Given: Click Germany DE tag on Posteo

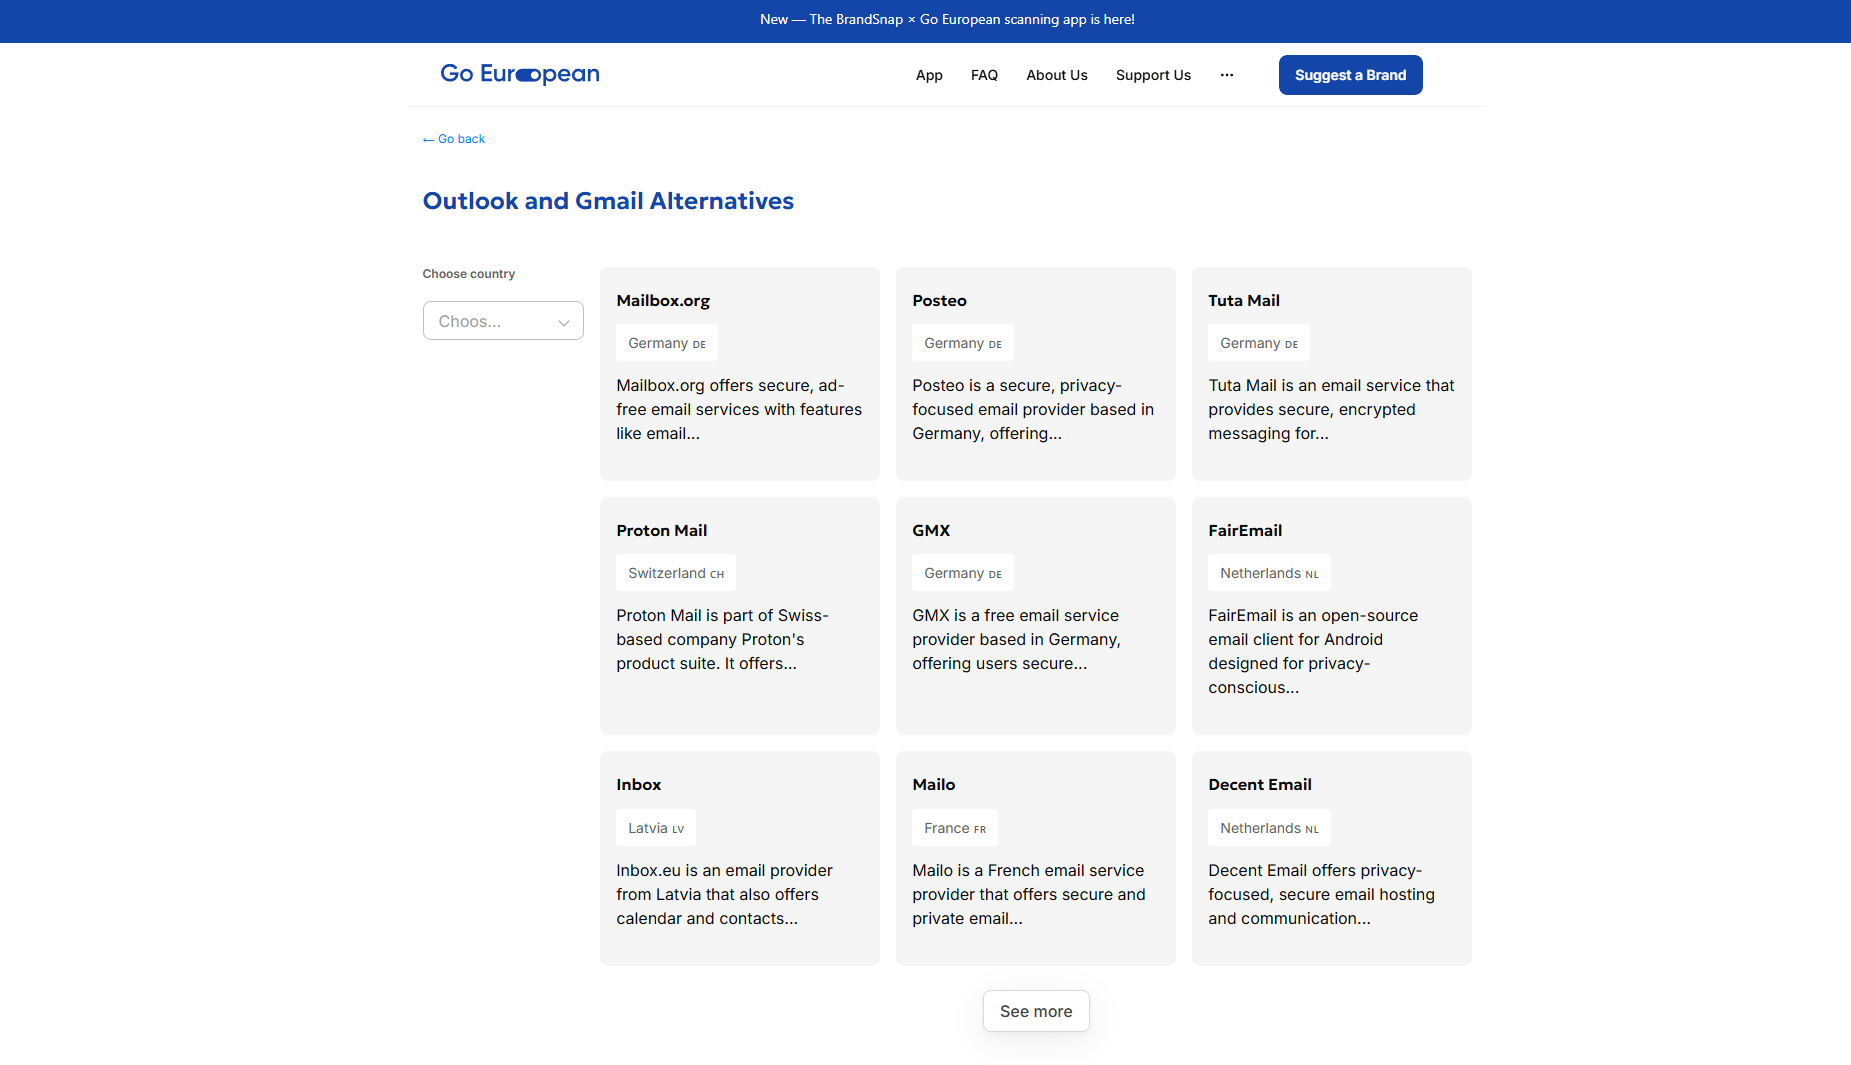Looking at the screenshot, I should click(x=963, y=343).
